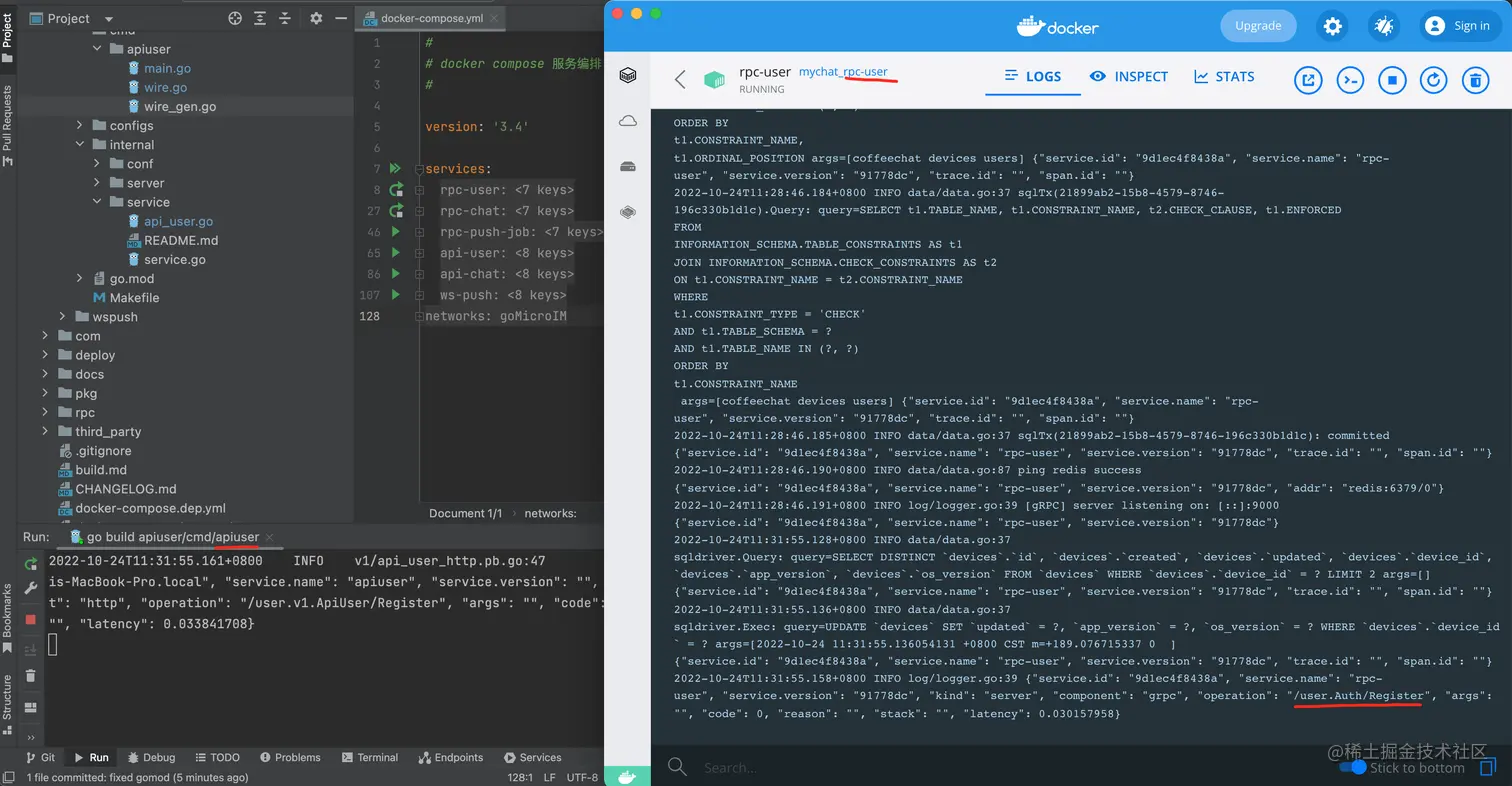Image resolution: width=1512 pixels, height=786 pixels.
Task: Switch to LOGS tab
Action: tap(1033, 76)
